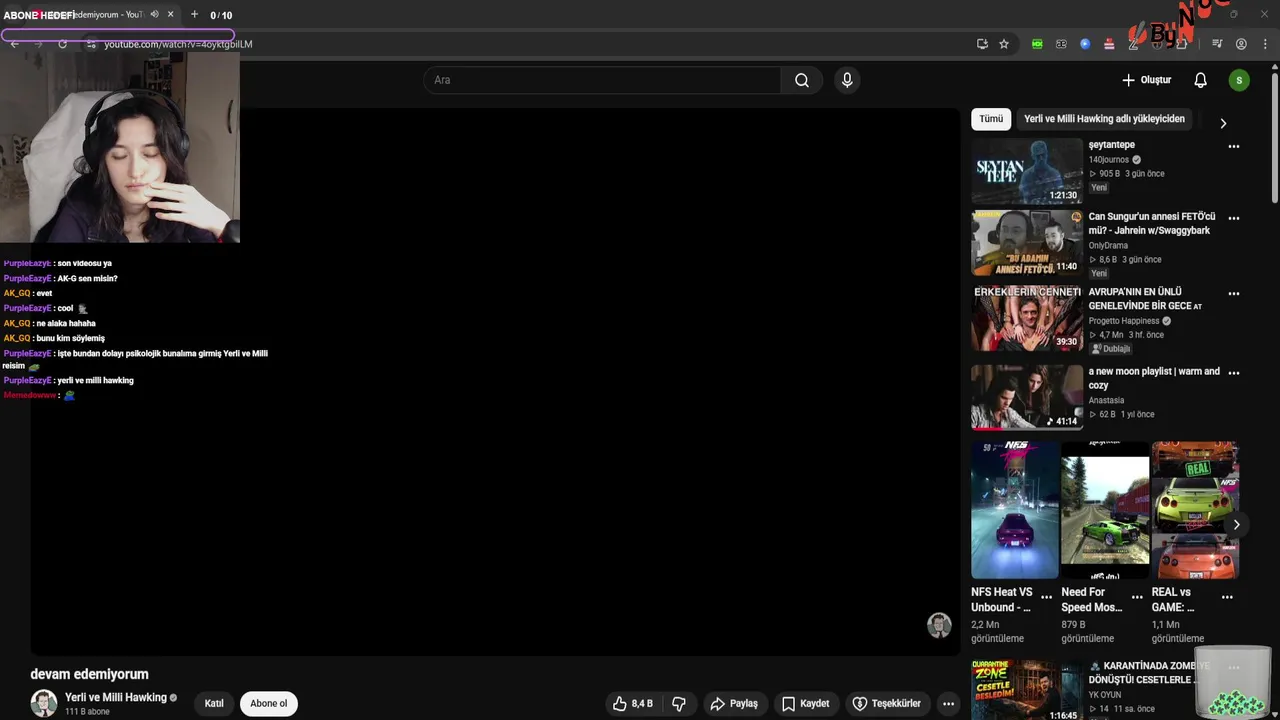This screenshot has height=720, width=1280.
Task: Bookmark this page with the star icon
Action: click(x=1004, y=44)
